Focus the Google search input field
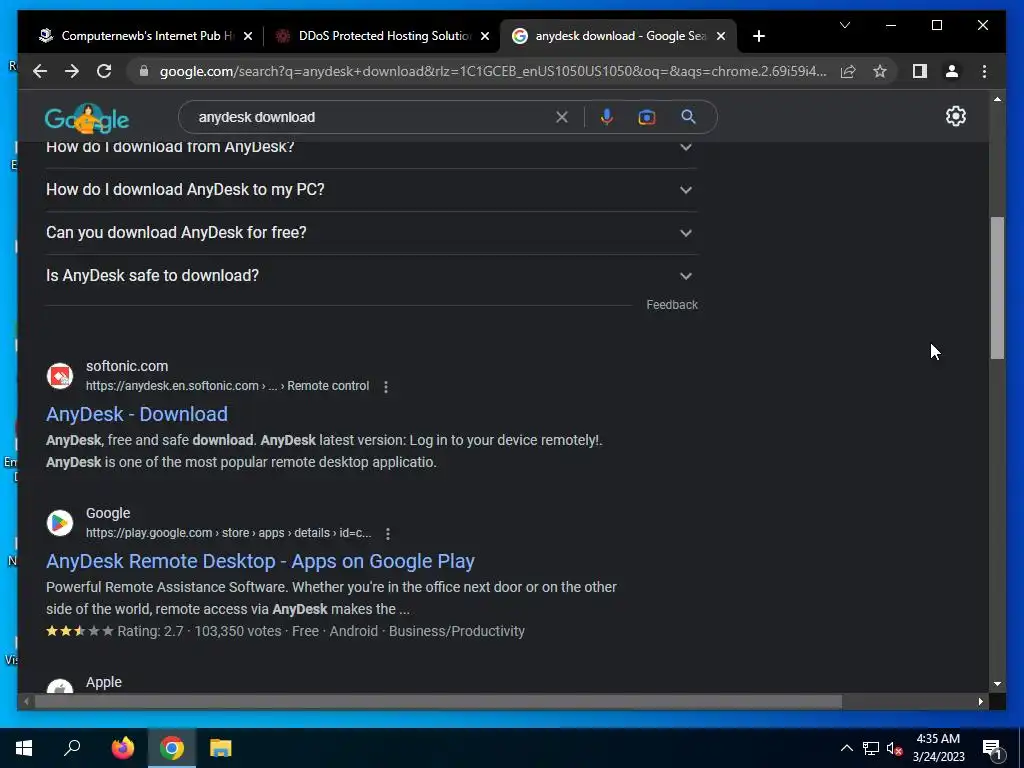This screenshot has width=1024, height=768. click(372, 117)
